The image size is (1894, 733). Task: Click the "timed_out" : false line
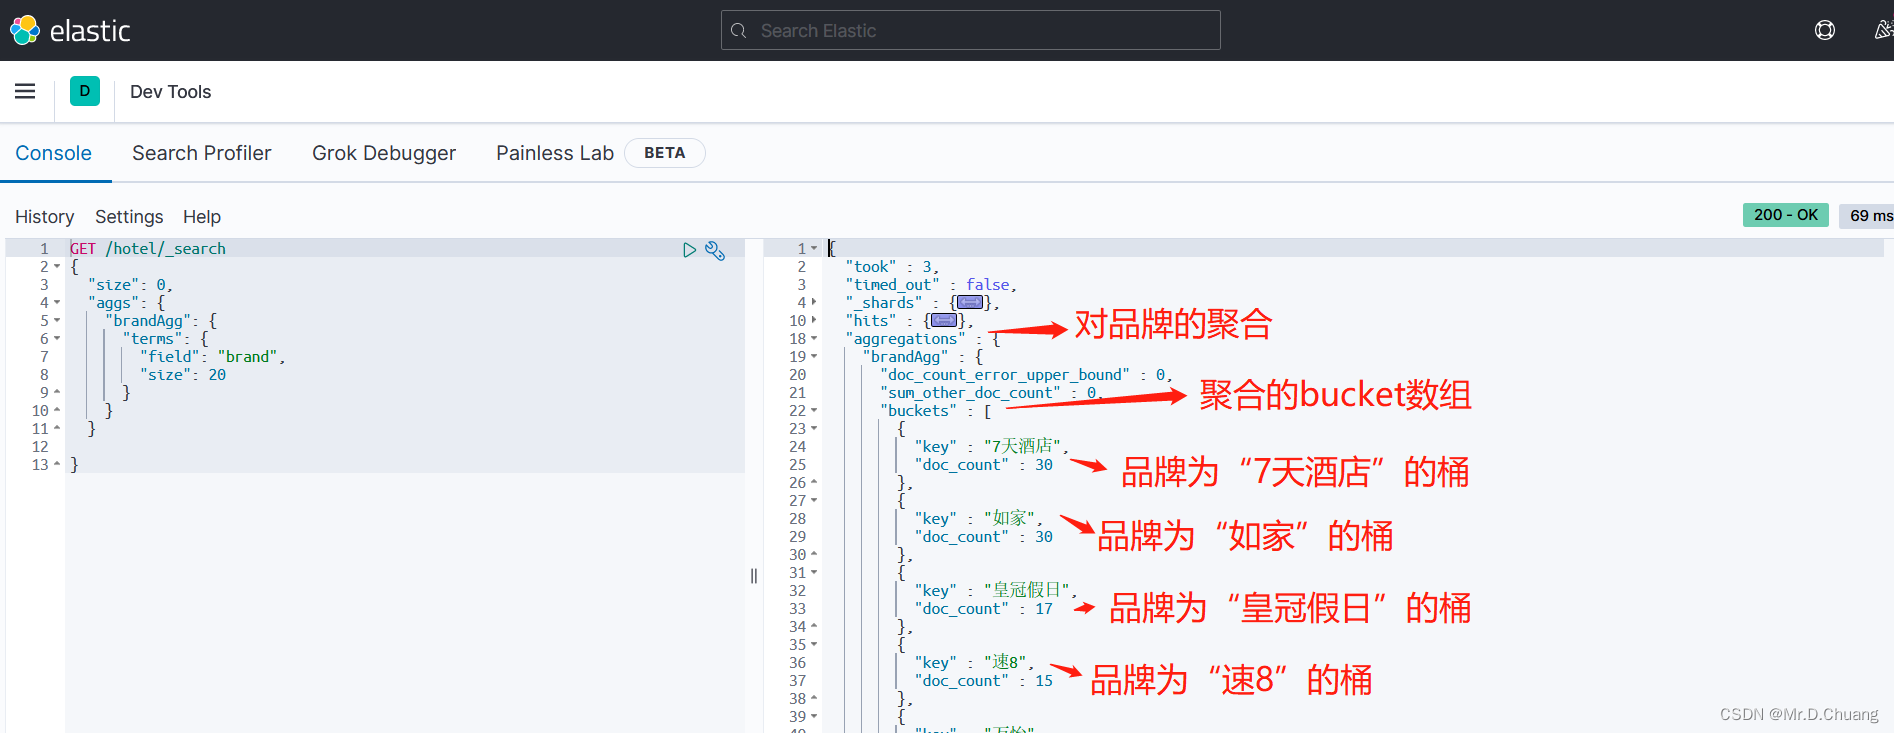[931, 285]
